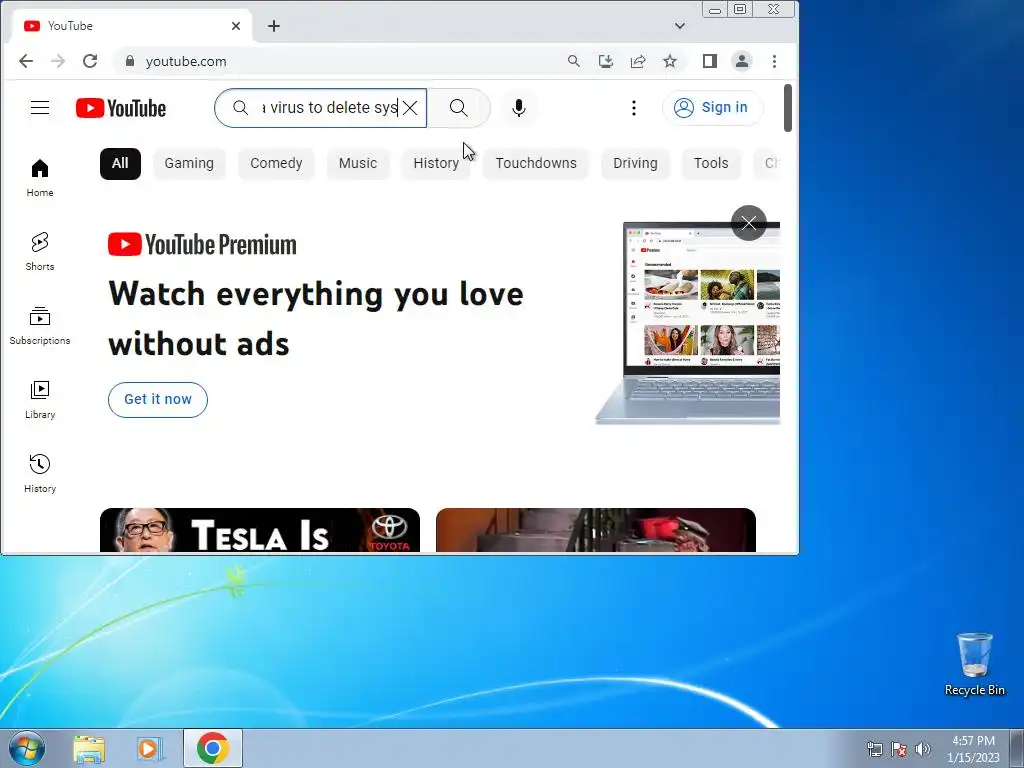
Task: Select the Touchdowns filter chip
Action: [536, 163]
